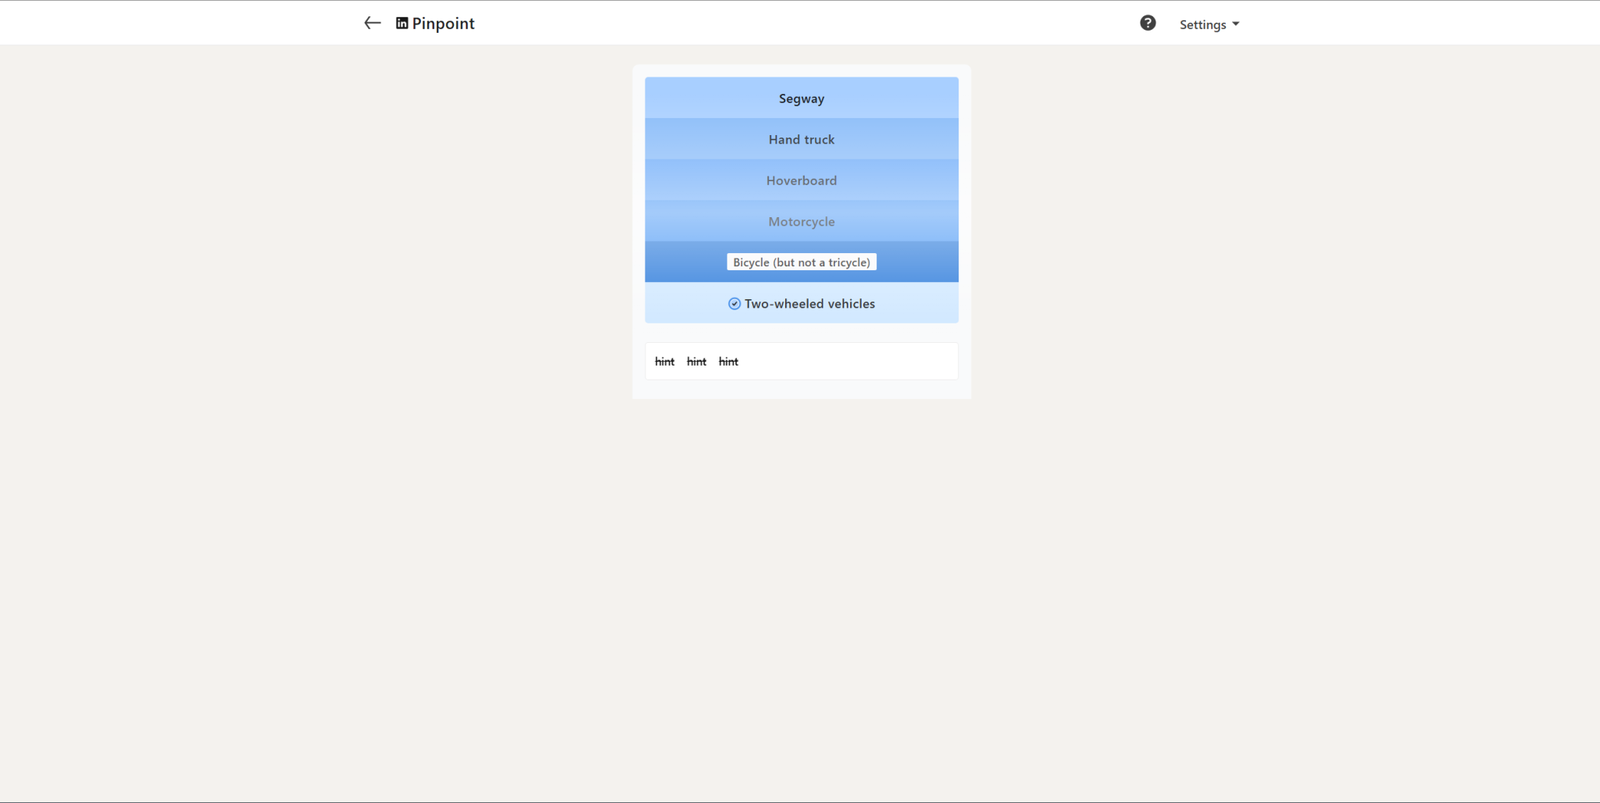Click the back arrow beside Pinpoint
The width and height of the screenshot is (1600, 803).
(372, 23)
